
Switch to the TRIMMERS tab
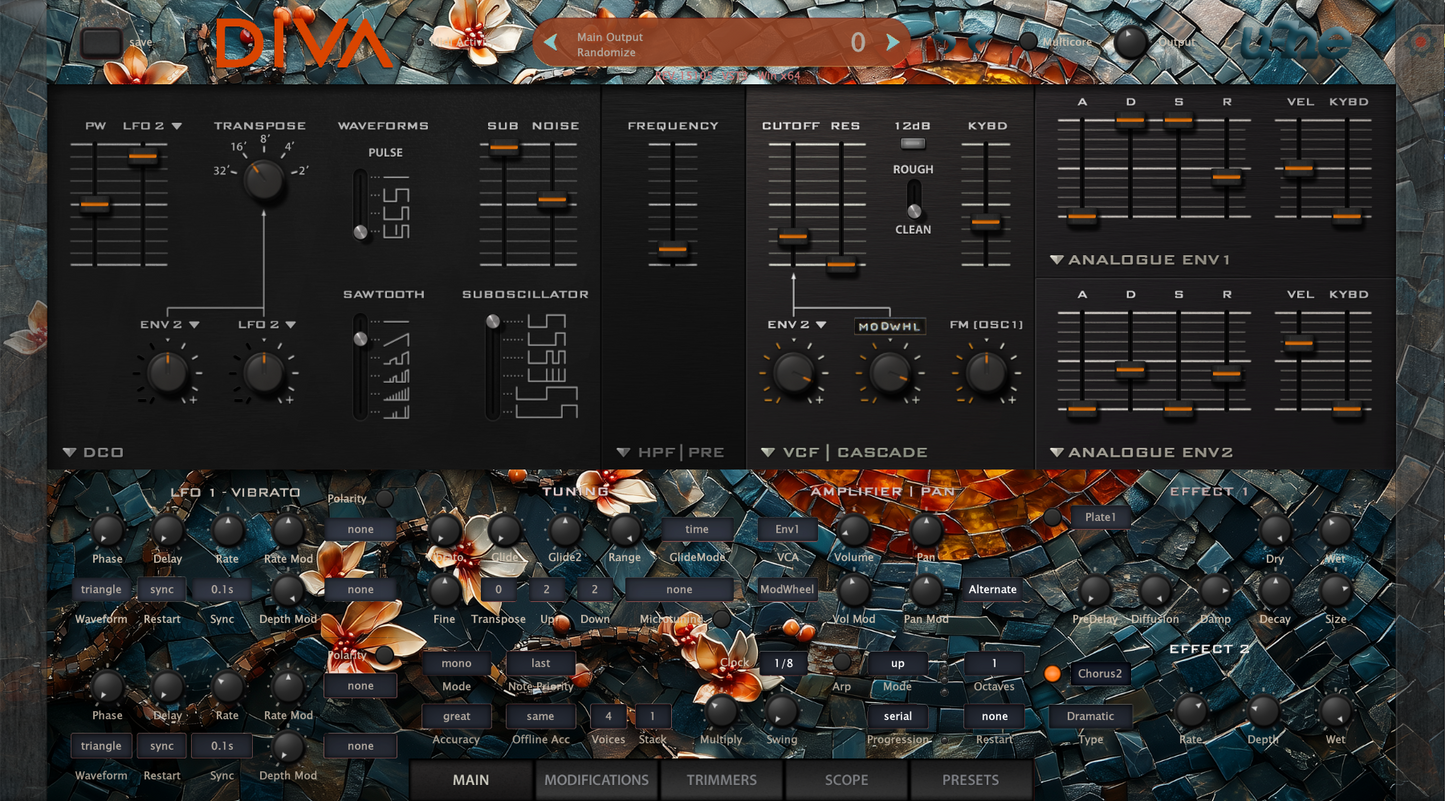click(x=722, y=780)
